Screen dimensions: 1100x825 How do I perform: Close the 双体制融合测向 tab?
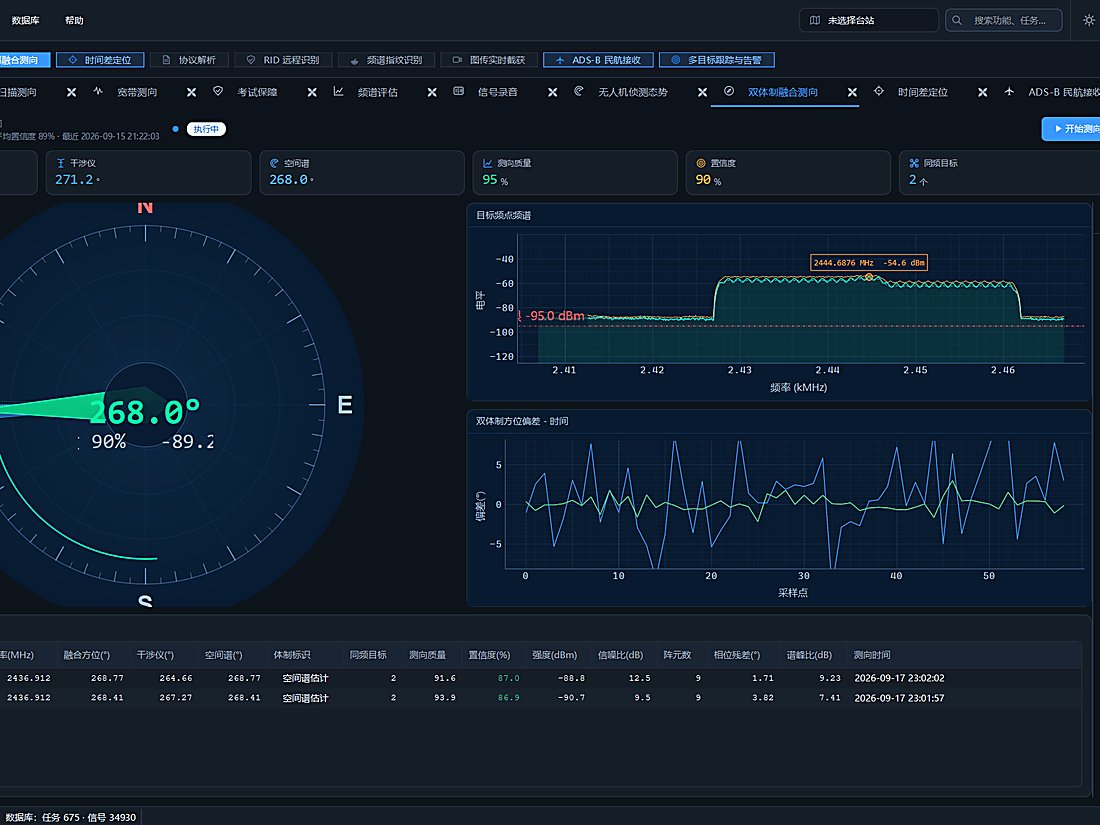[x=852, y=93]
